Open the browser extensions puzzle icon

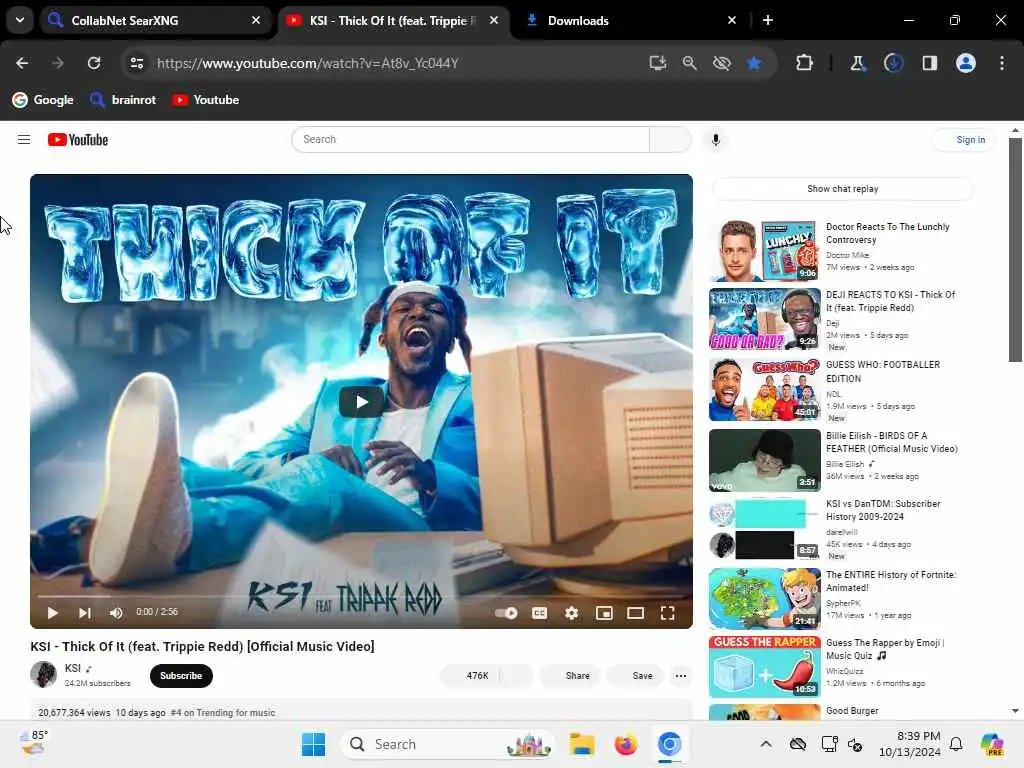point(805,63)
